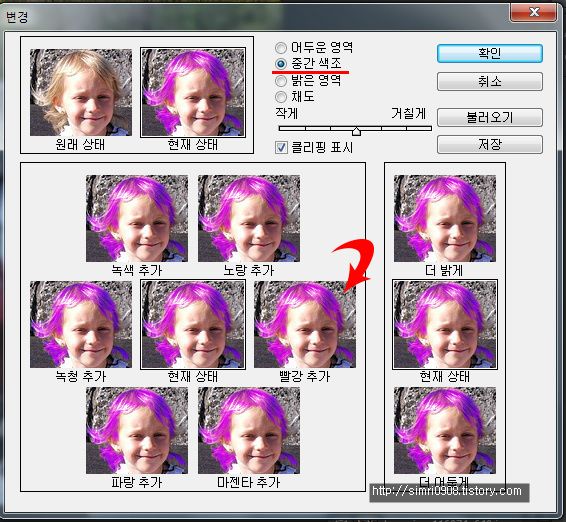The image size is (566, 522).
Task: Select the 채도 radio button
Action: 281,97
